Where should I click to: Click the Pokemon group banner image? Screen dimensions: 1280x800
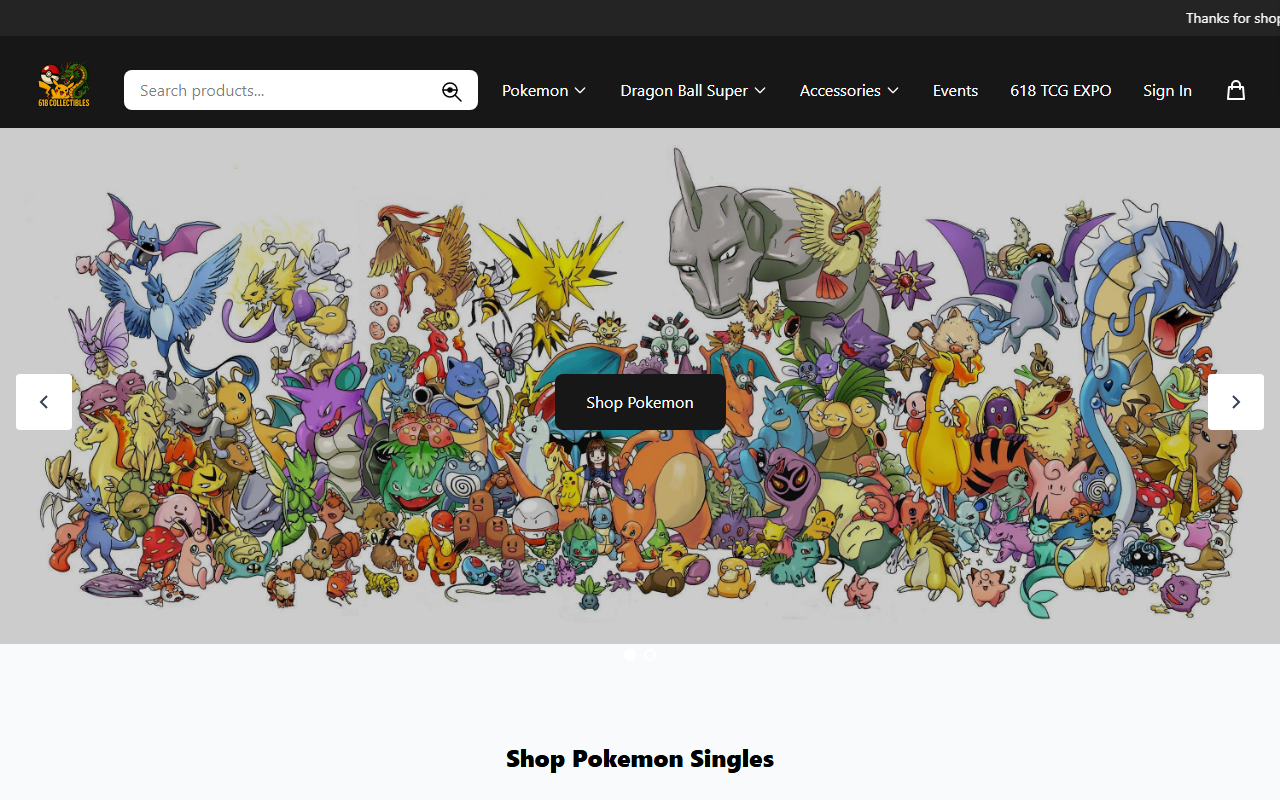pyautogui.click(x=640, y=386)
